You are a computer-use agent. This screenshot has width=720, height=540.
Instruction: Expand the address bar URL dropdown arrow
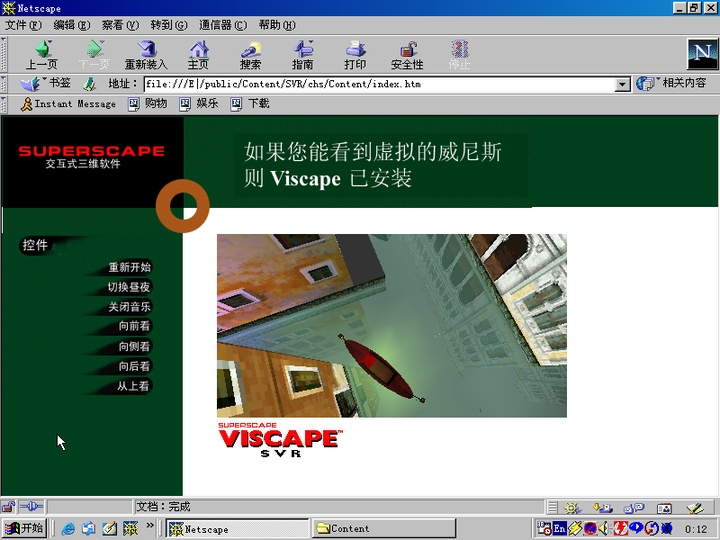click(x=623, y=85)
